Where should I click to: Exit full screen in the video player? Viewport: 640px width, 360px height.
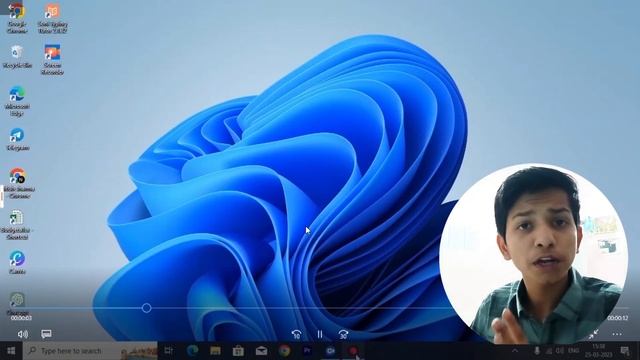click(x=593, y=334)
